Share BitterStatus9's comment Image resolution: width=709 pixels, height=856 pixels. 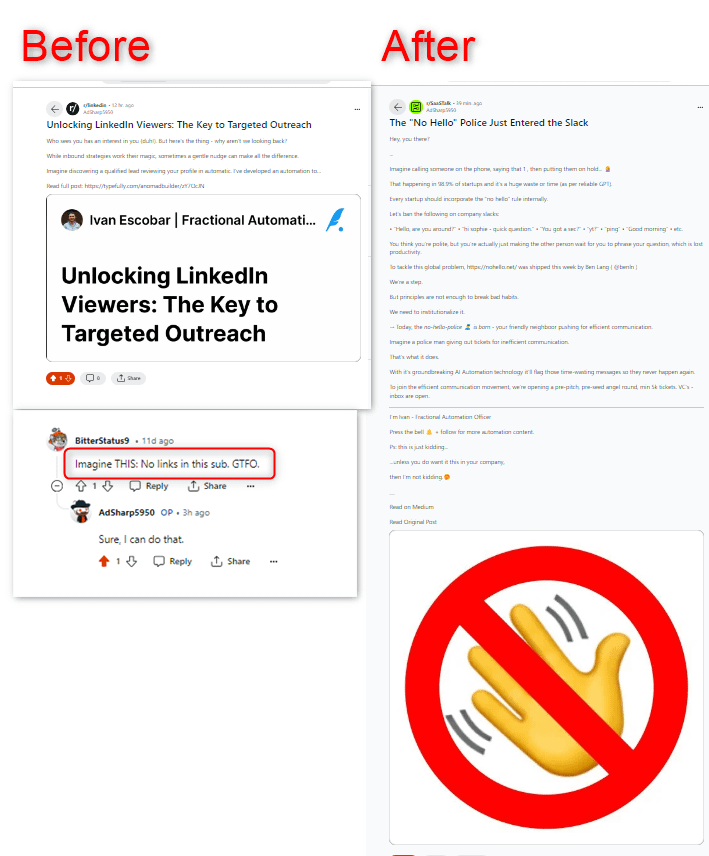[207, 486]
